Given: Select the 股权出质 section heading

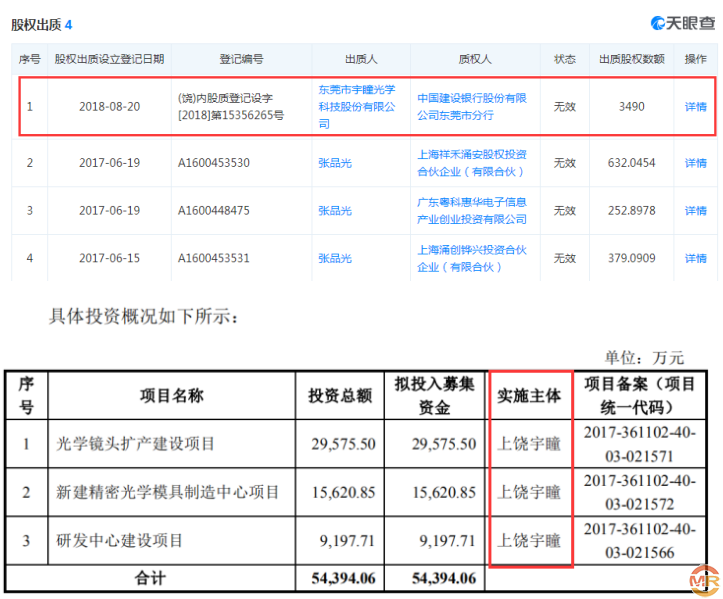Looking at the screenshot, I should [x=41, y=24].
